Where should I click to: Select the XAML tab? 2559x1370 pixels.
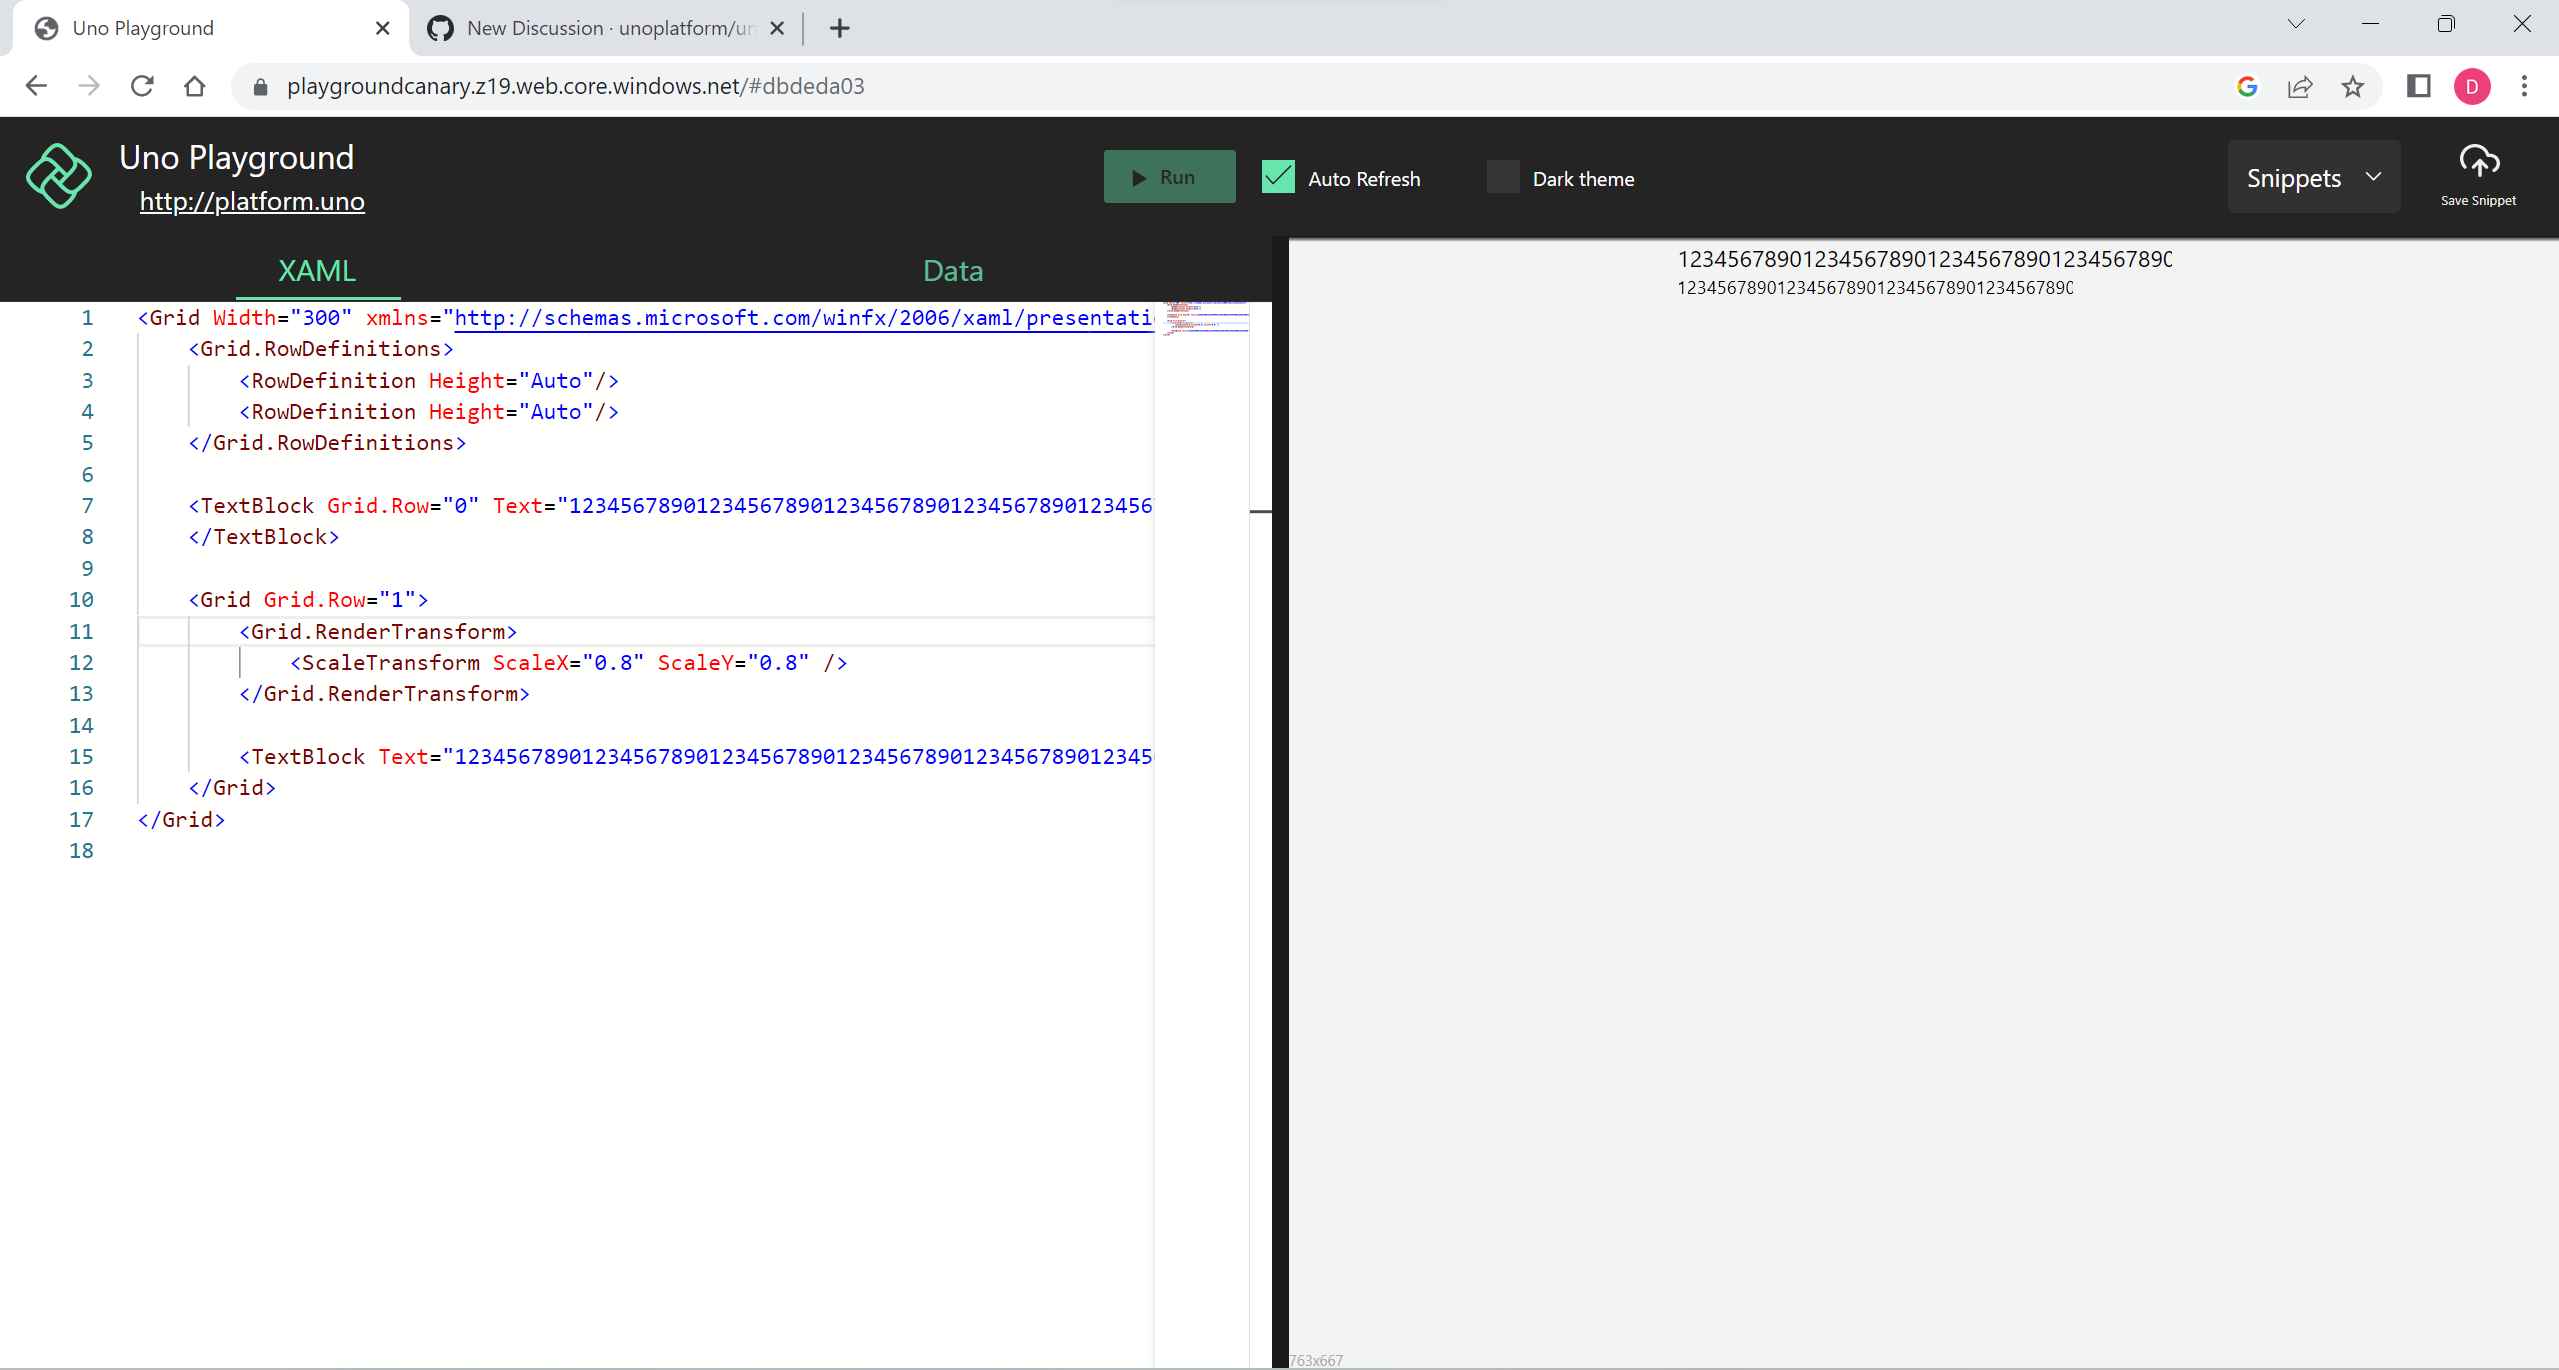[316, 270]
